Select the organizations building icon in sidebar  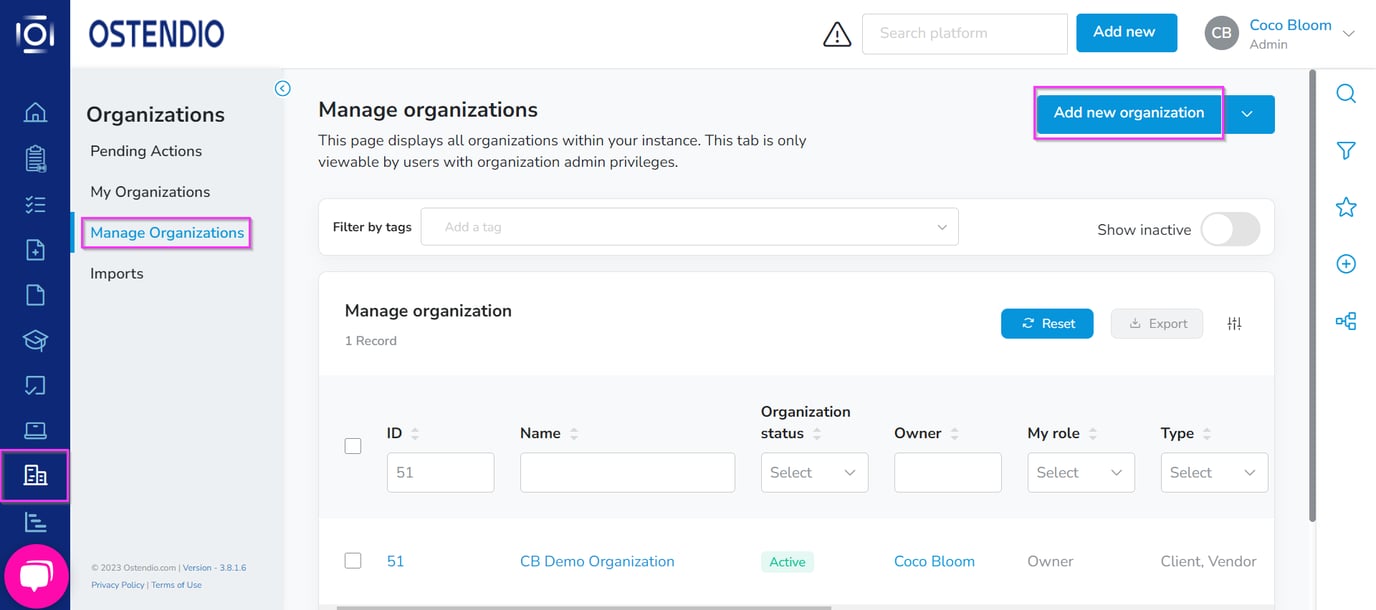click(x=35, y=476)
